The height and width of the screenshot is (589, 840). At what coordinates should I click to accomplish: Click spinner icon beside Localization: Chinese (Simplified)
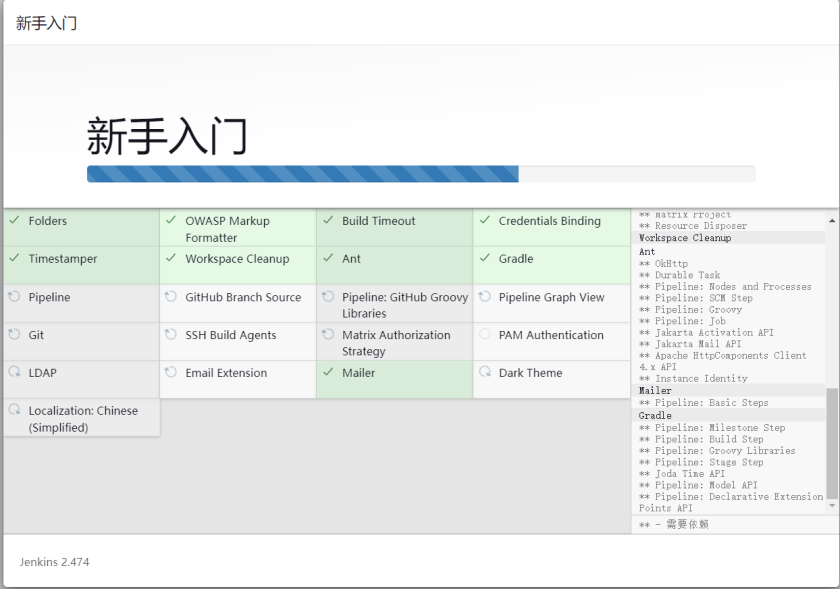click(14, 410)
